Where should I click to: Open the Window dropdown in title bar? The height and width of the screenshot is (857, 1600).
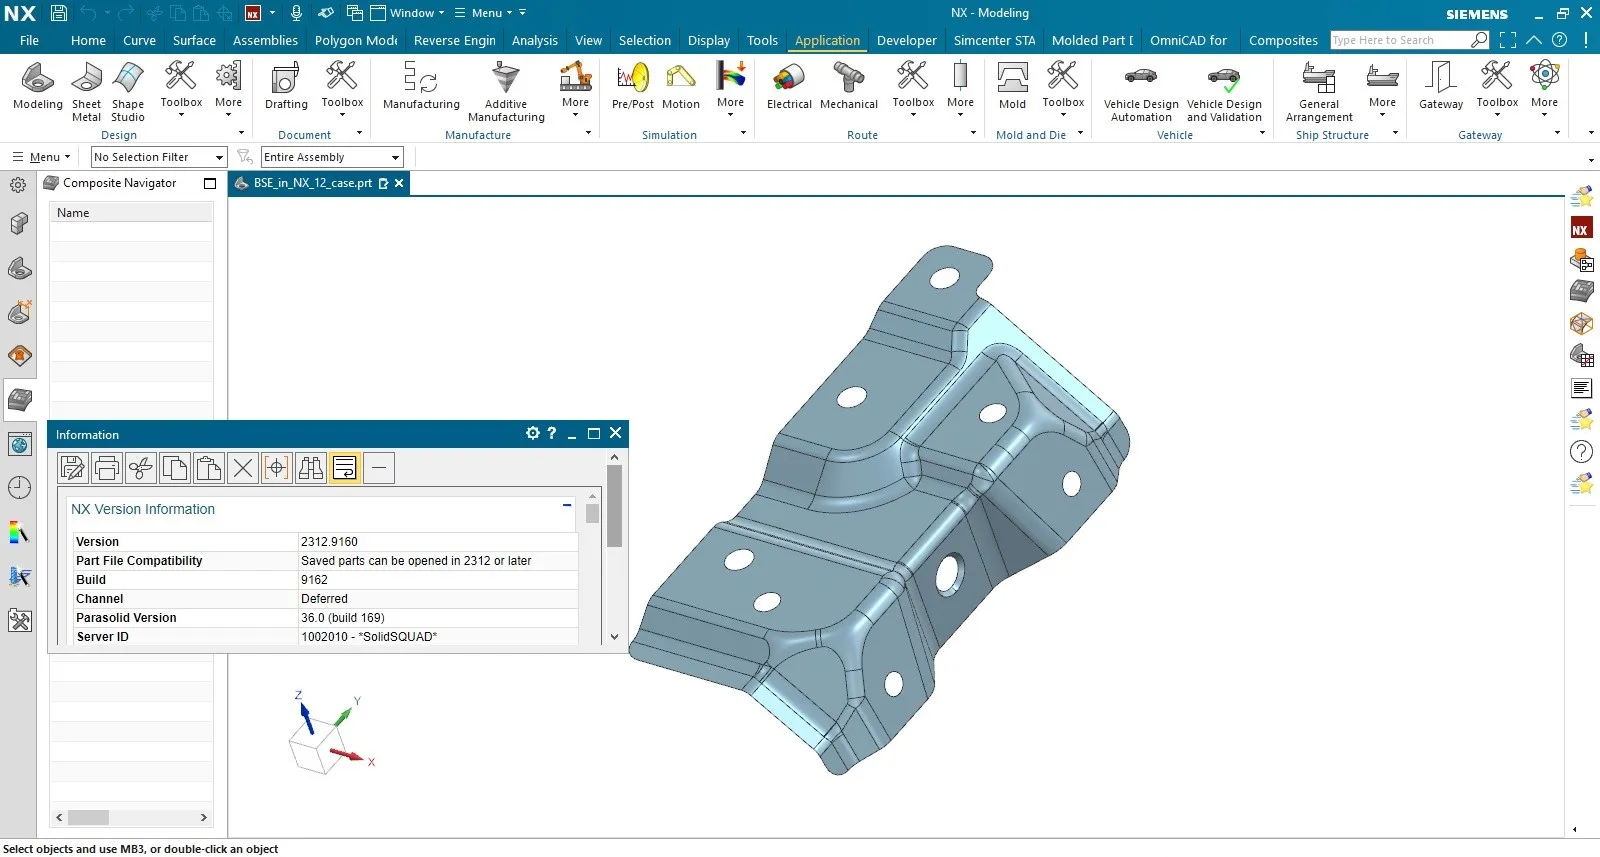(x=408, y=13)
